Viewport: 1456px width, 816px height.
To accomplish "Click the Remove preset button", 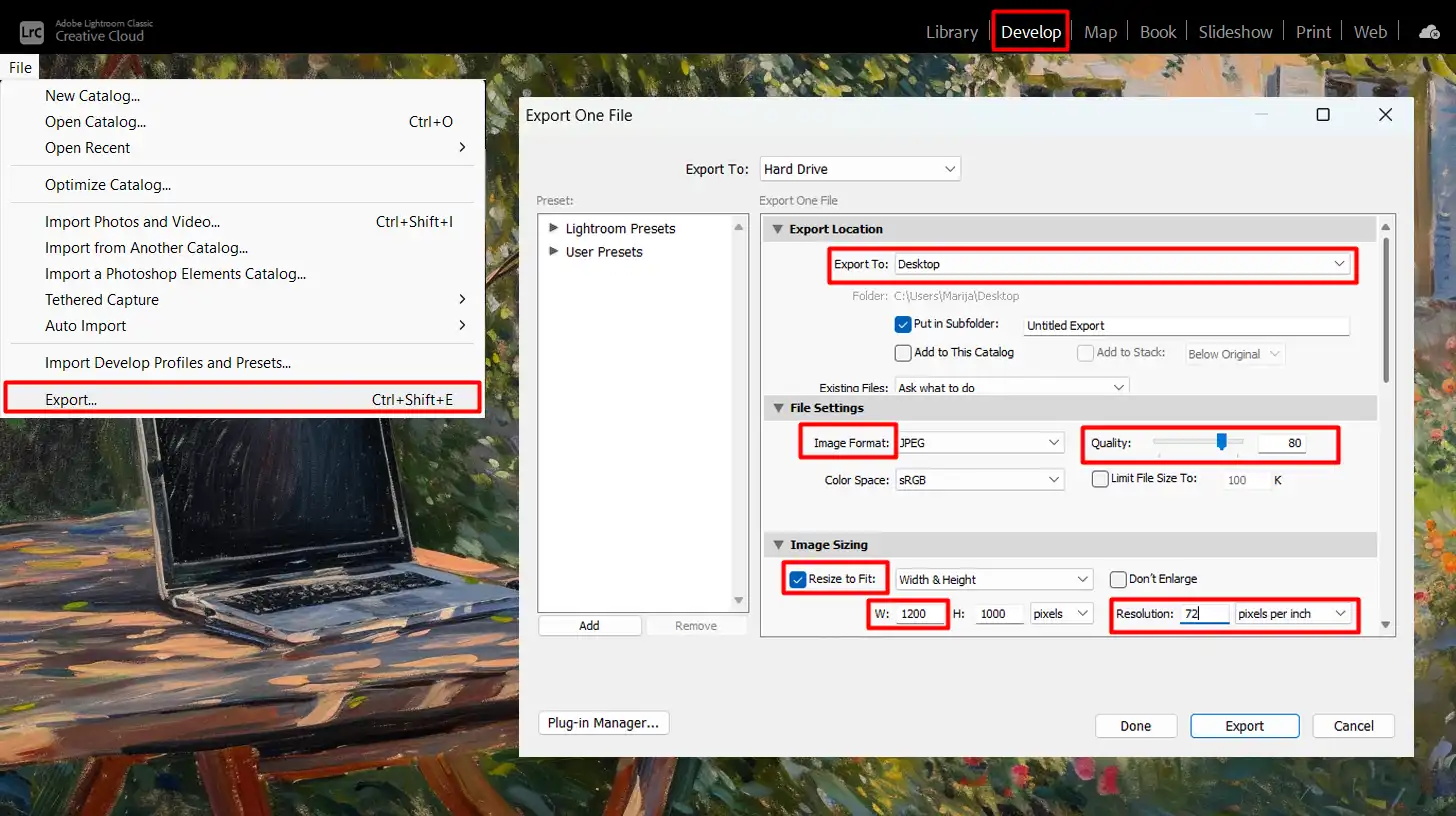I will (696, 626).
